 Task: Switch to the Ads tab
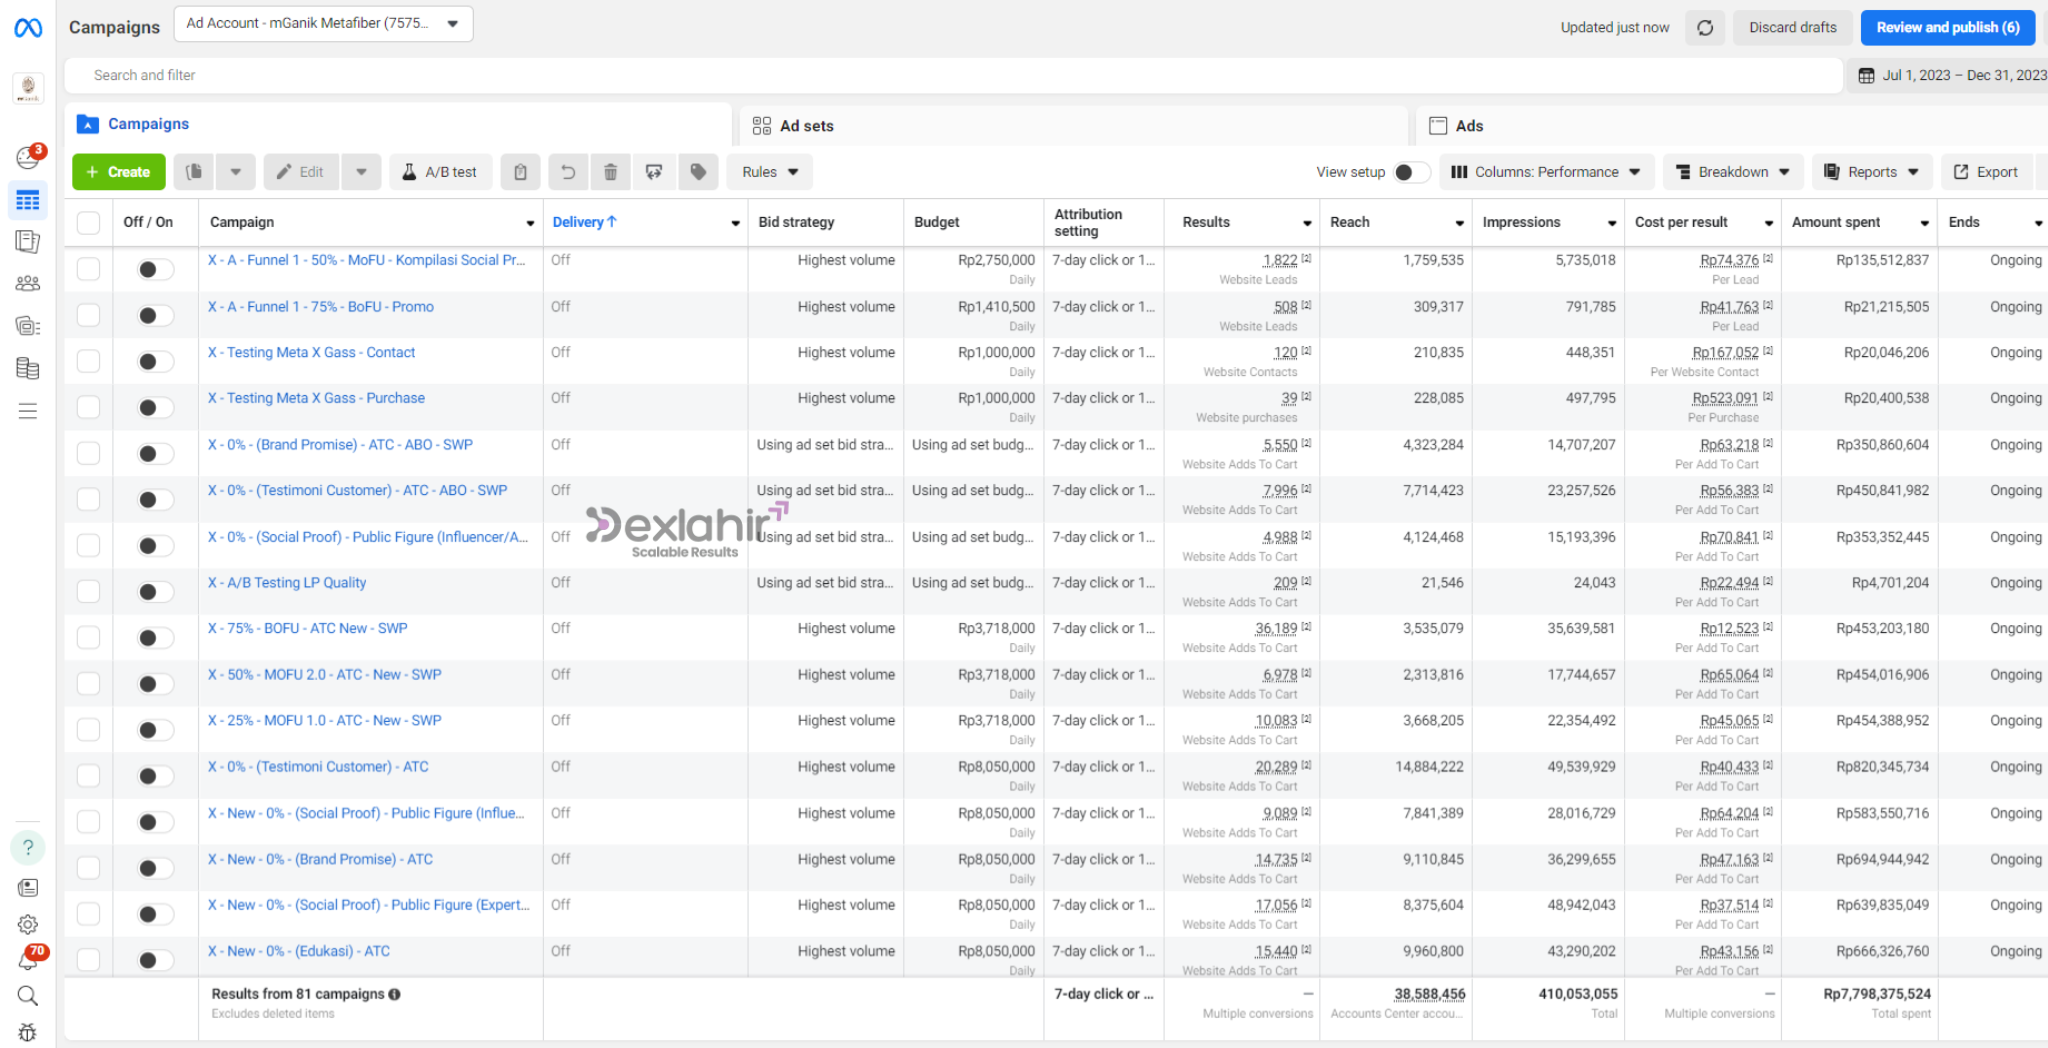[1468, 126]
